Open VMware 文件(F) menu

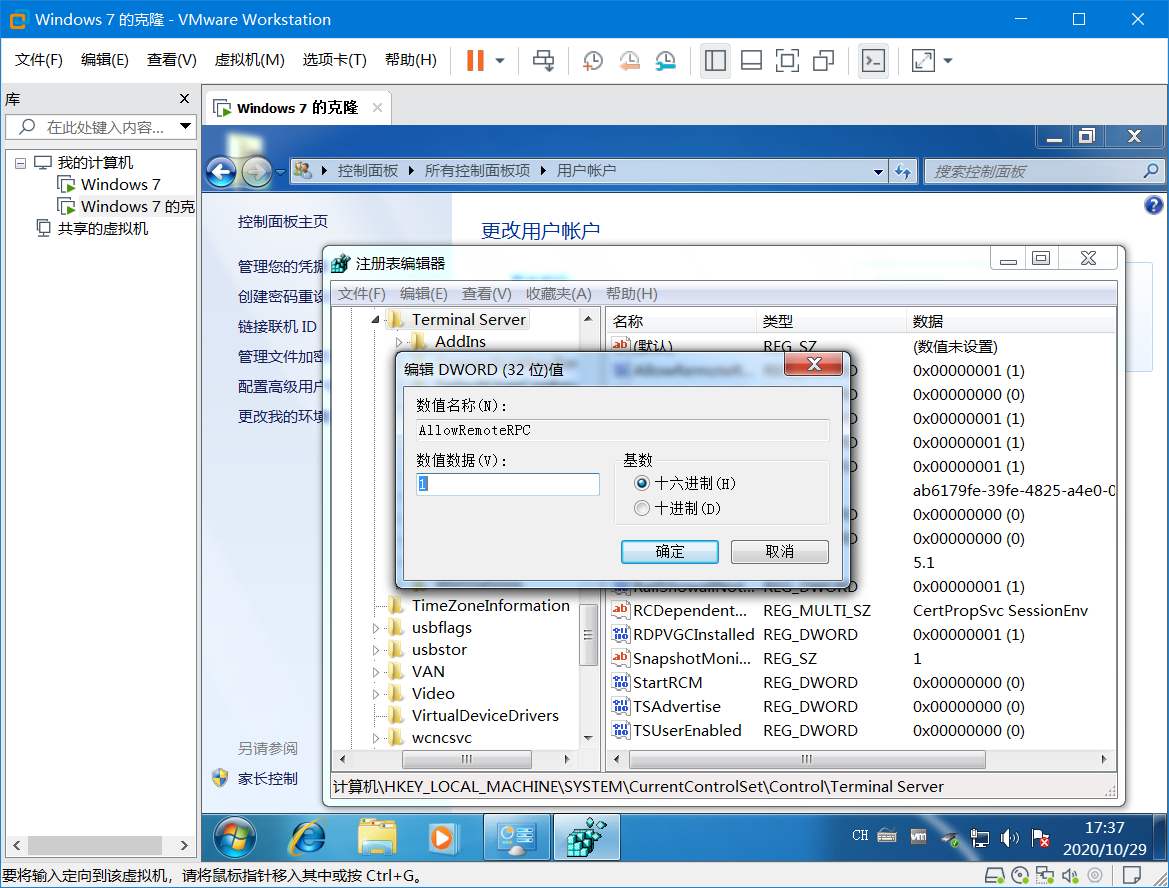[39, 60]
